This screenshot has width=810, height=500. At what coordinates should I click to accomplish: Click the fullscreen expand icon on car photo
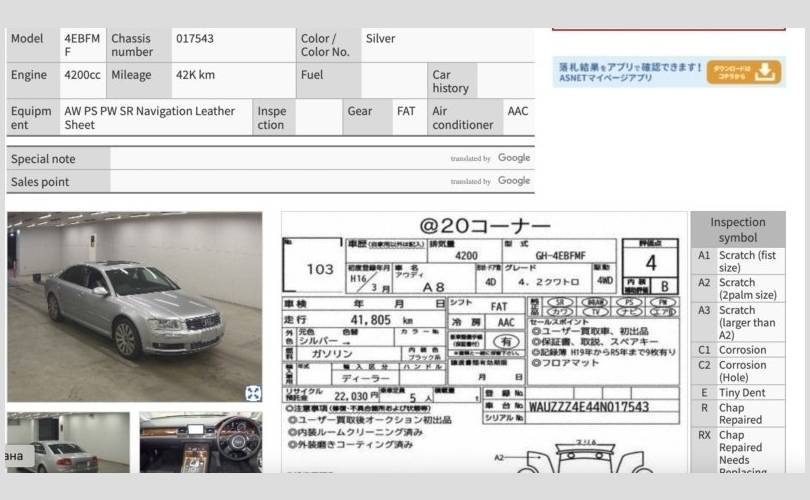click(253, 393)
